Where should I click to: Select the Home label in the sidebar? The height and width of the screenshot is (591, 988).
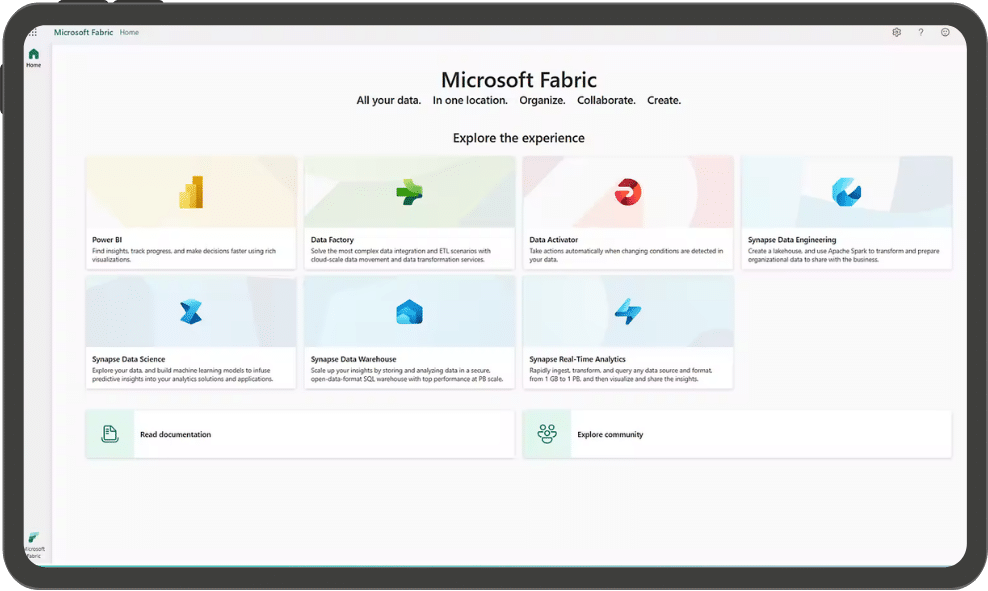coord(33,65)
